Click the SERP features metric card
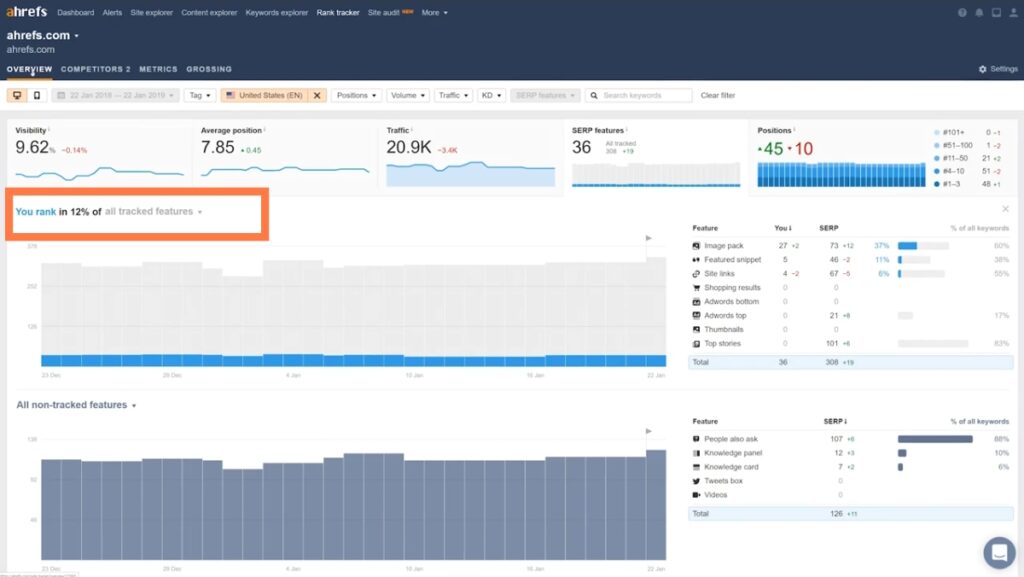 coord(656,157)
